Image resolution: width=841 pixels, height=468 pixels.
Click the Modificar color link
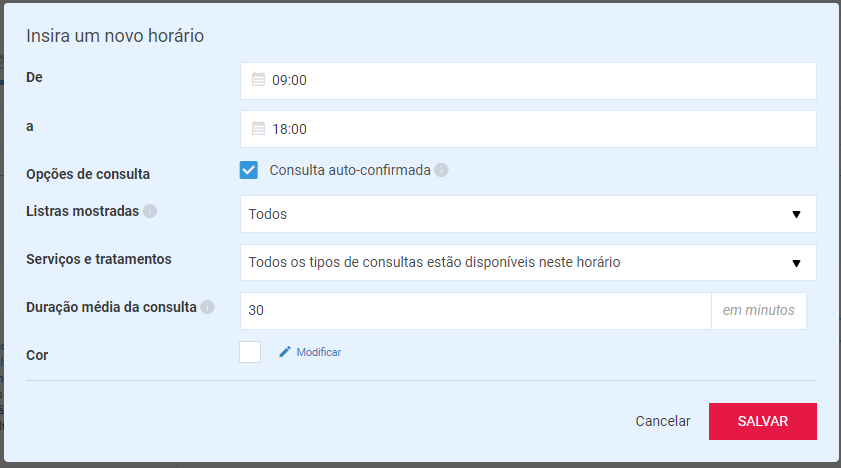[x=319, y=352]
